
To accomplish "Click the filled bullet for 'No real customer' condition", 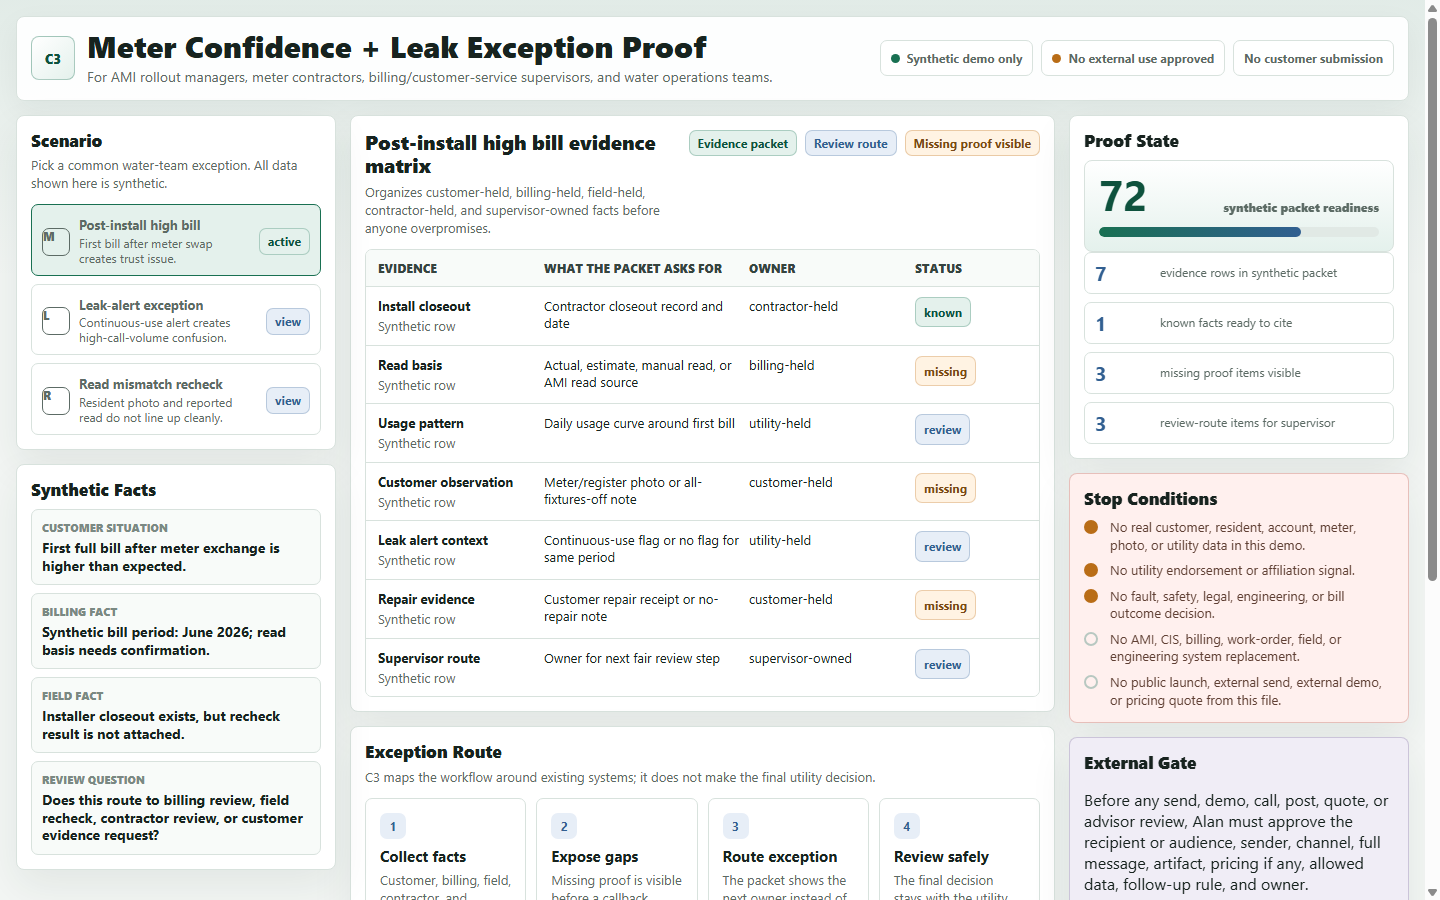I will click(x=1091, y=527).
